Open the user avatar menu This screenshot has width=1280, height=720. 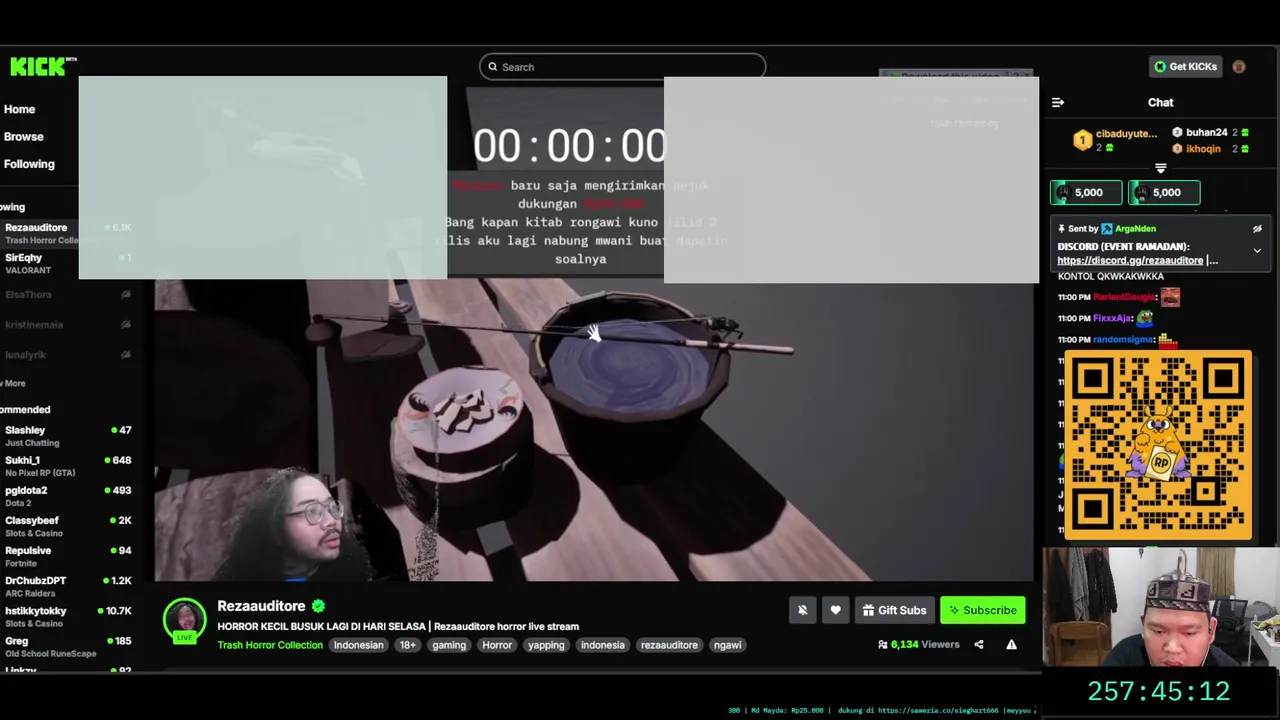pyautogui.click(x=1239, y=67)
